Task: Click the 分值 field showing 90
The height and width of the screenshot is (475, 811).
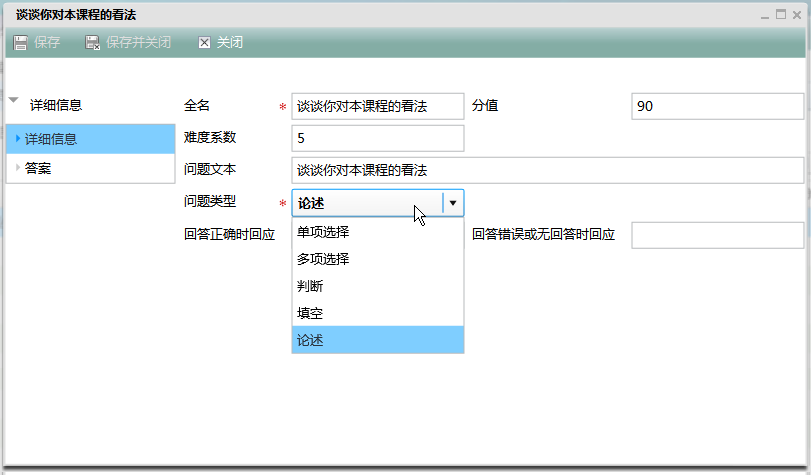Action: coord(717,106)
